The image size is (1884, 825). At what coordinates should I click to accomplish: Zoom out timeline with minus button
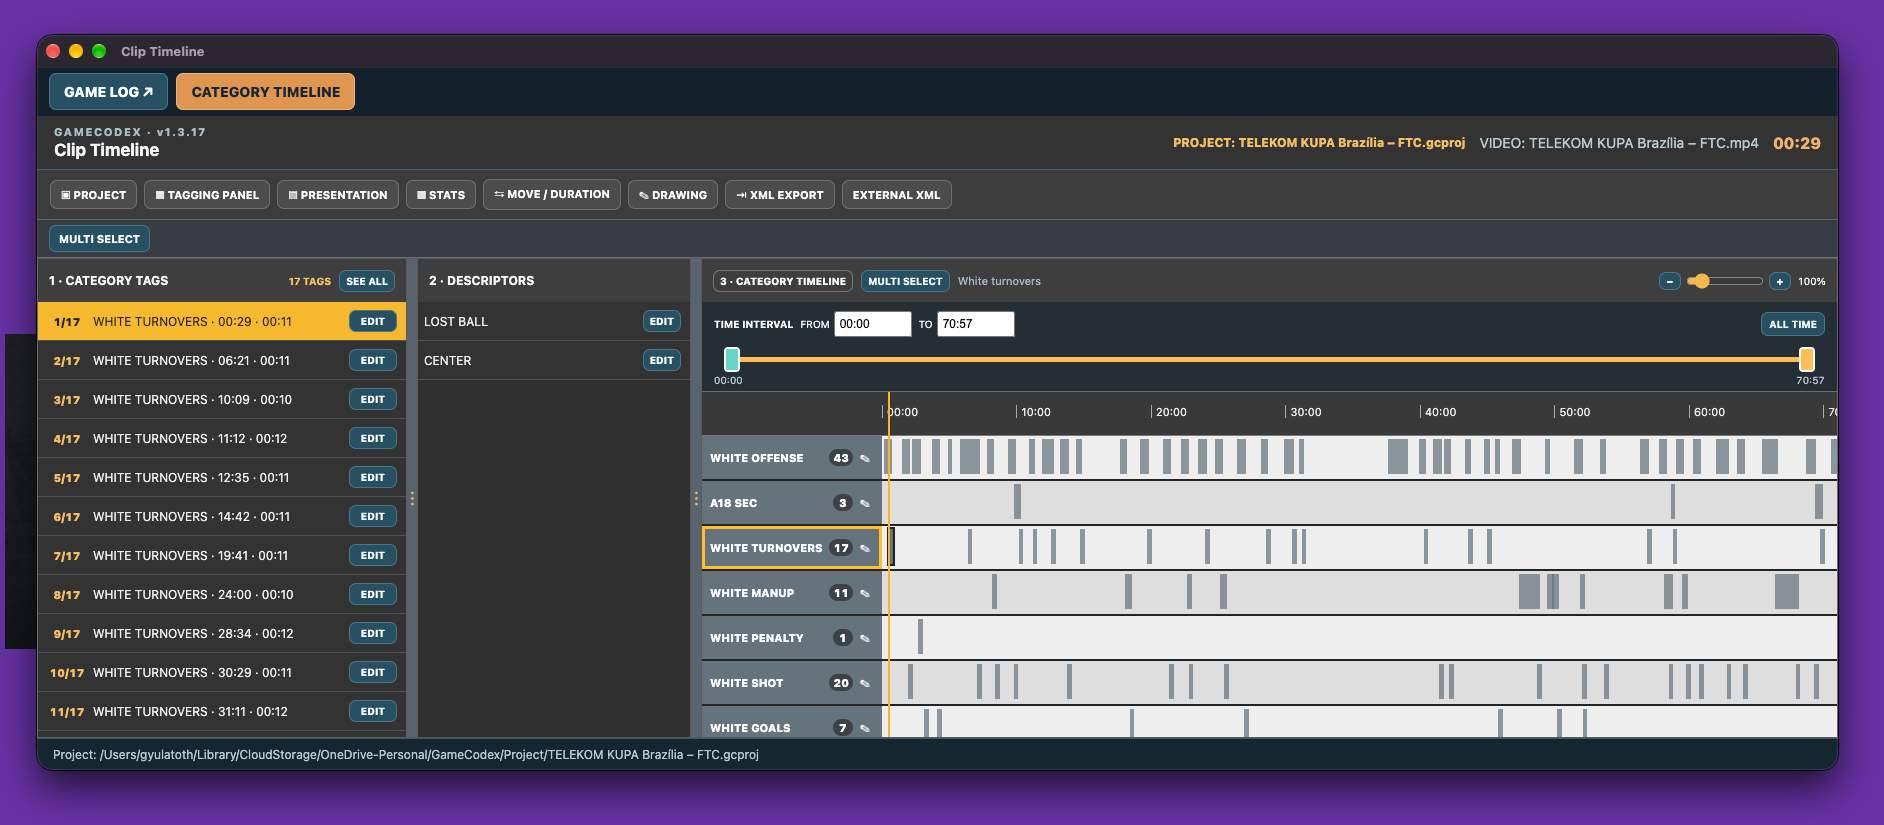1669,281
